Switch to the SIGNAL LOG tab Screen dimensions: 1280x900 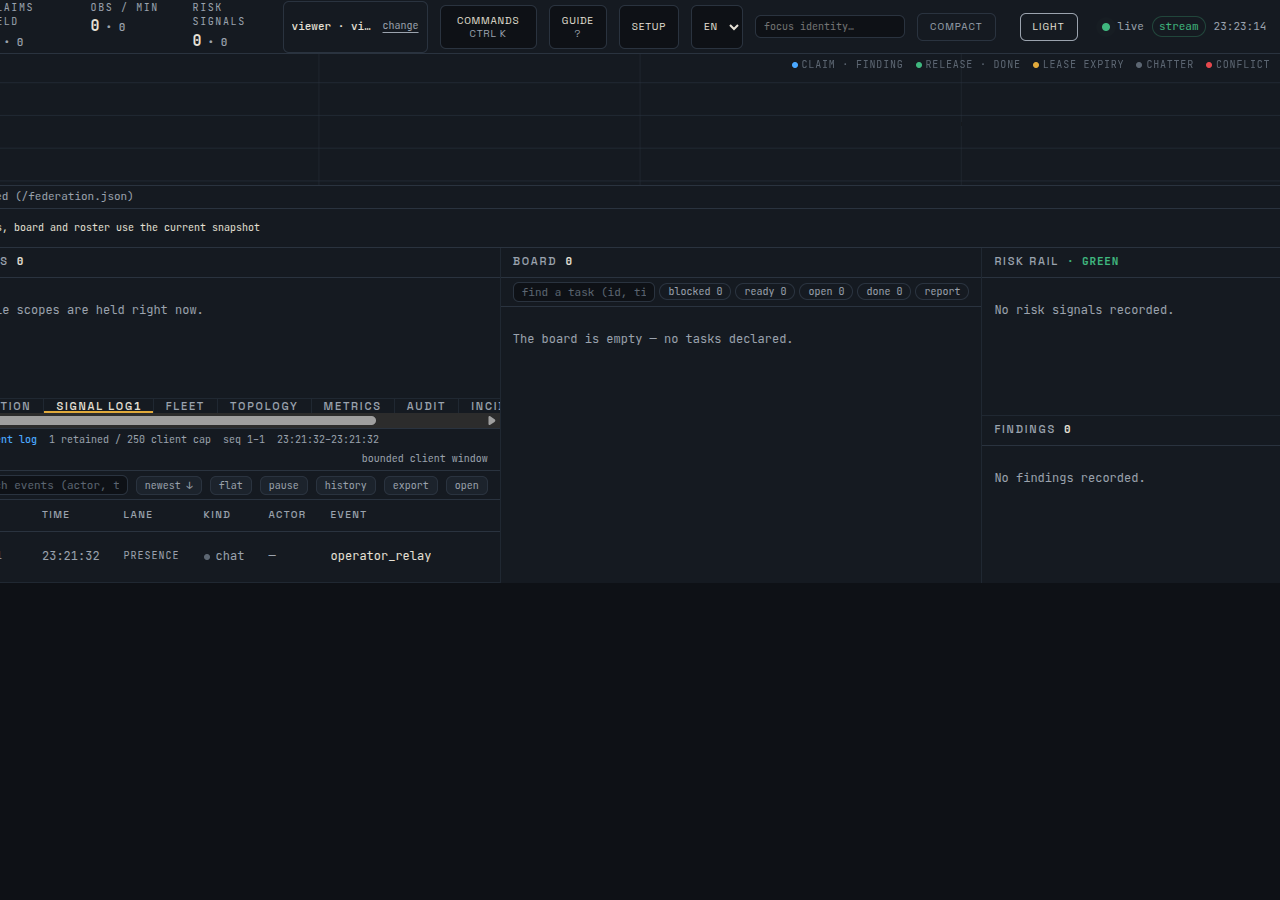(98, 406)
